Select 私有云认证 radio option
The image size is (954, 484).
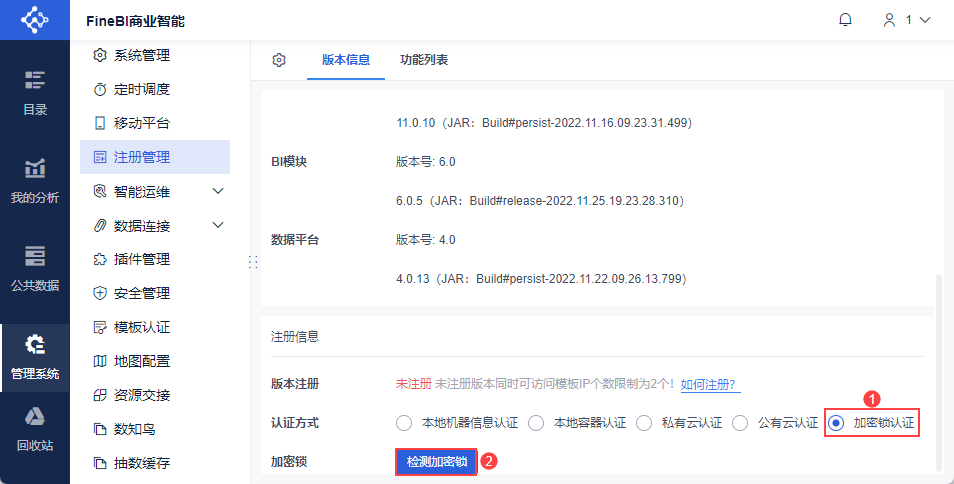pyautogui.click(x=644, y=423)
